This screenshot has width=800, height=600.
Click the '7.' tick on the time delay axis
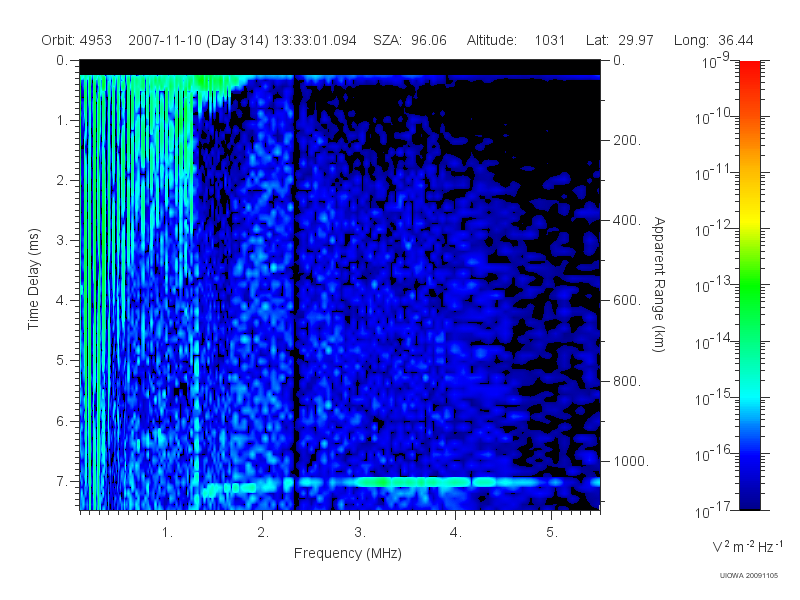tap(62, 481)
